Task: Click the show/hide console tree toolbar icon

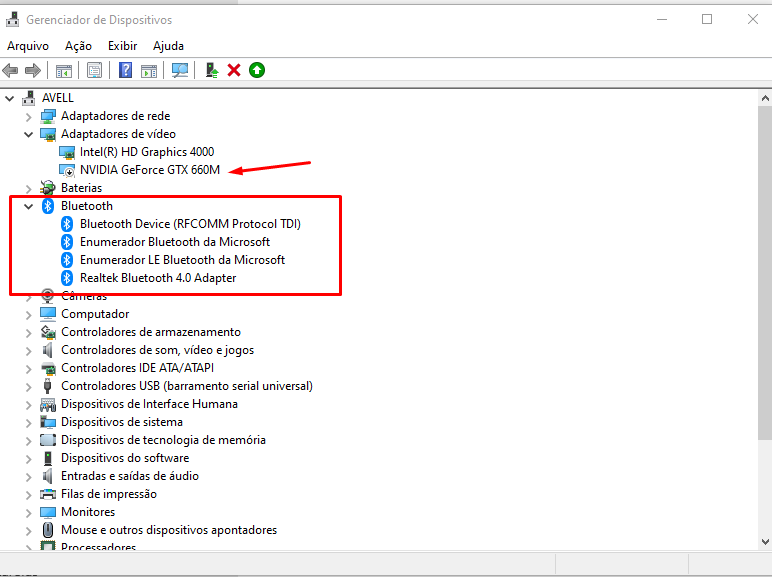Action: click(x=64, y=70)
